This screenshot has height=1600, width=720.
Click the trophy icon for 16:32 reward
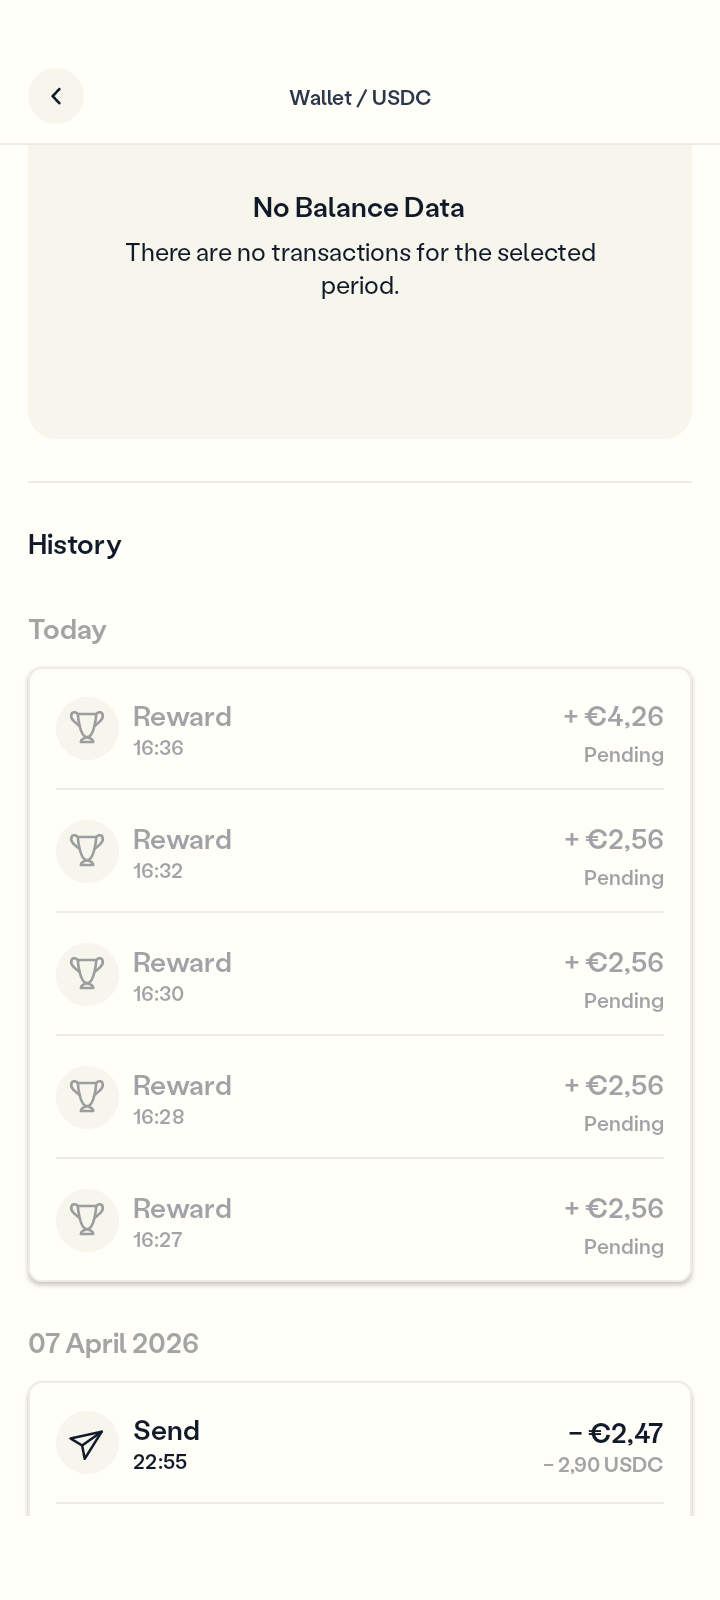point(87,851)
